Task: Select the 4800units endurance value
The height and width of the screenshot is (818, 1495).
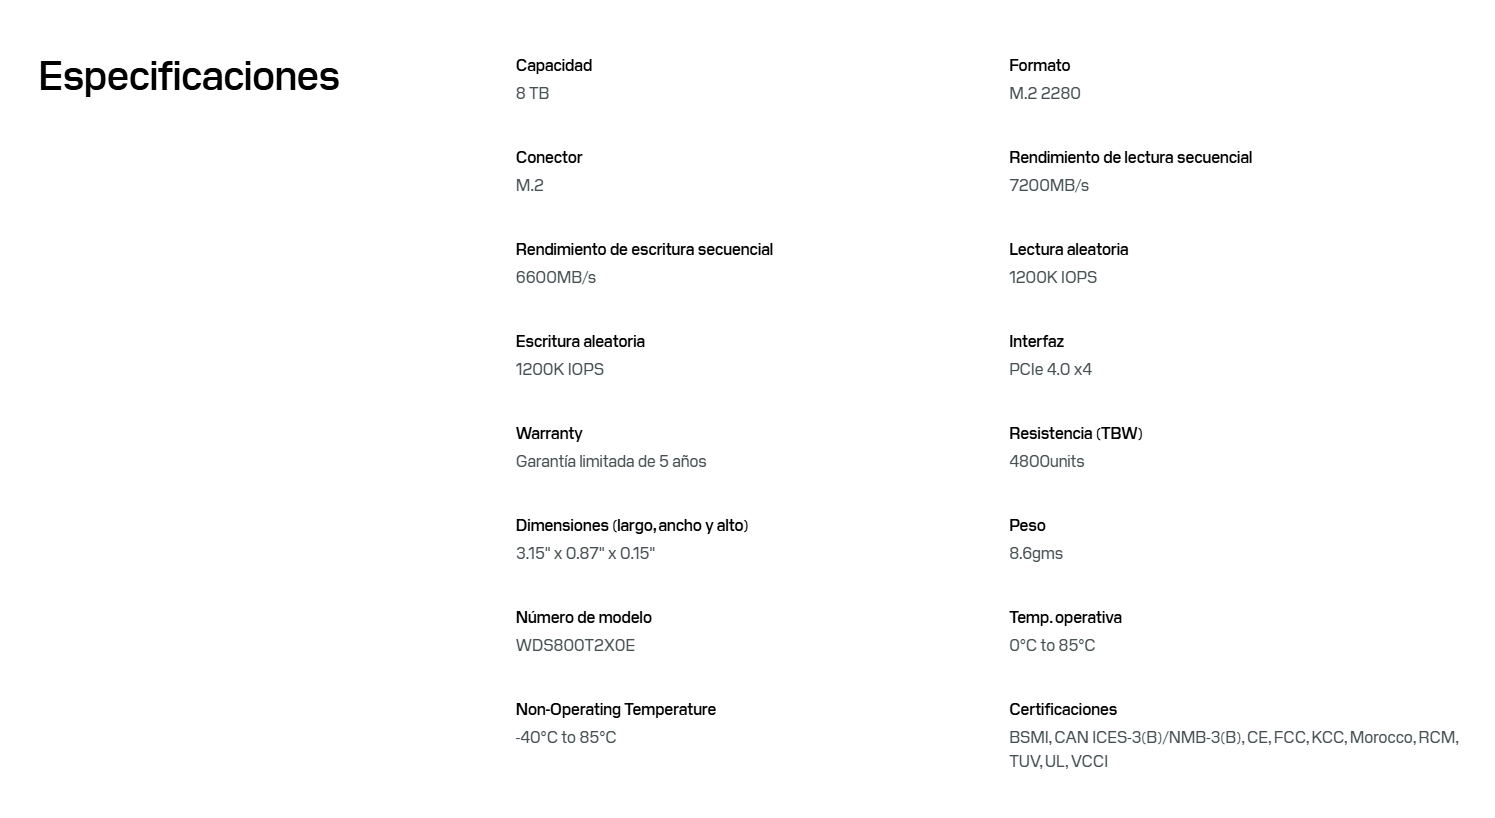Action: pos(1047,461)
